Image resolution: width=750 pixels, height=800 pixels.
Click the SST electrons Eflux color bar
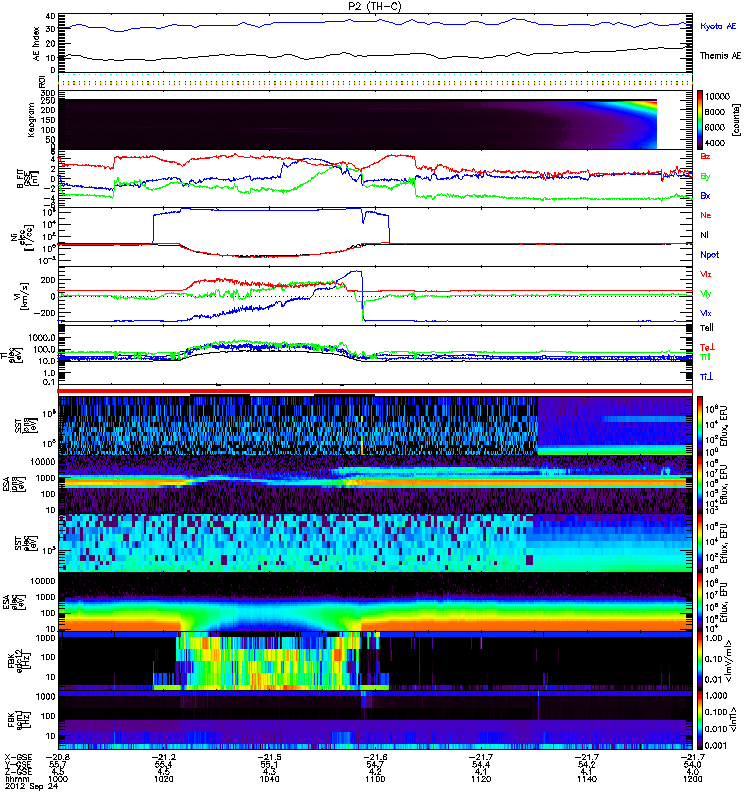699,543
